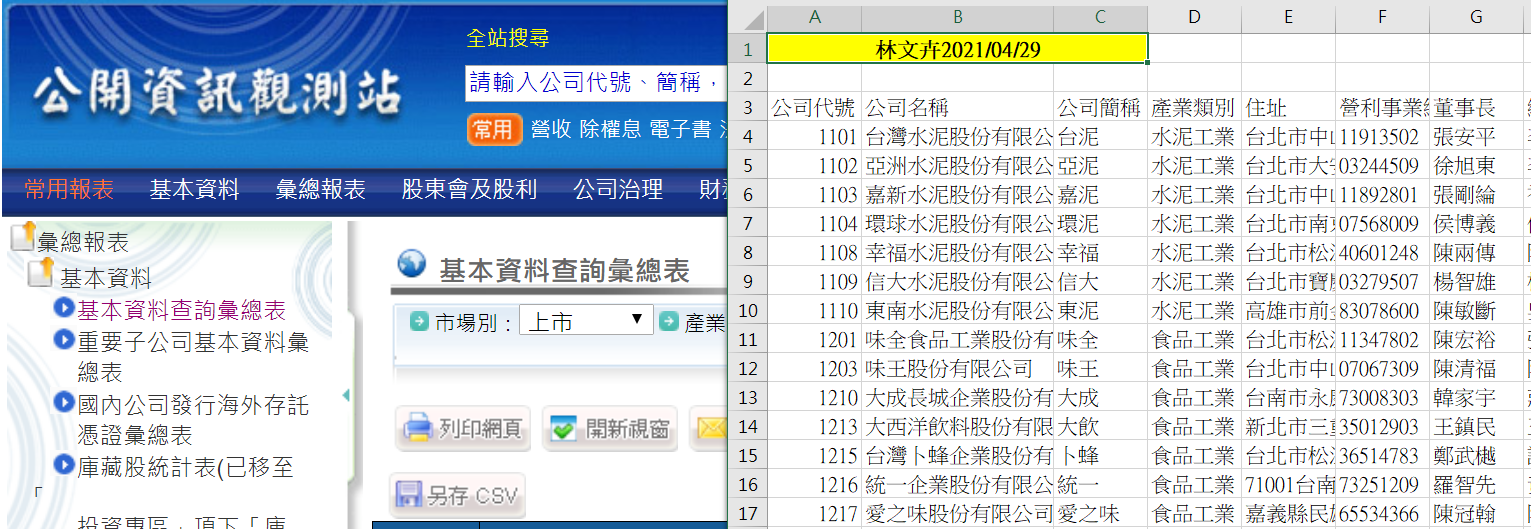Screen dimensions: 1531x529
Task: Click the 列印網頁 print button
Action: point(463,429)
